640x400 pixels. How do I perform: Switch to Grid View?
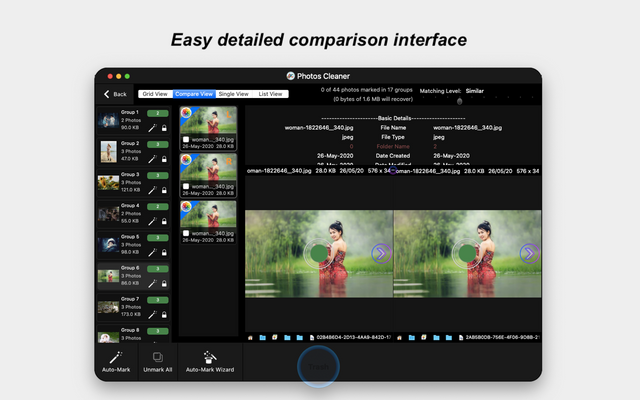pos(155,94)
